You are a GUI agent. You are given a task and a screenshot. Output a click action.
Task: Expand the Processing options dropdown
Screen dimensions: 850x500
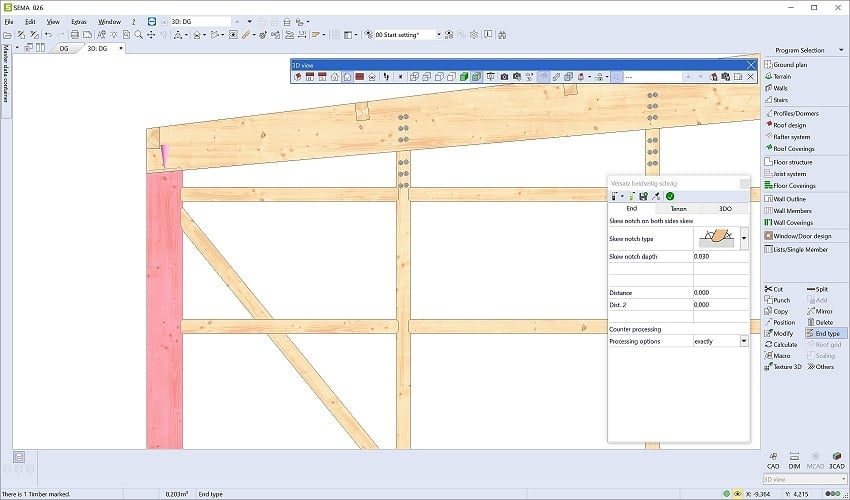click(744, 341)
